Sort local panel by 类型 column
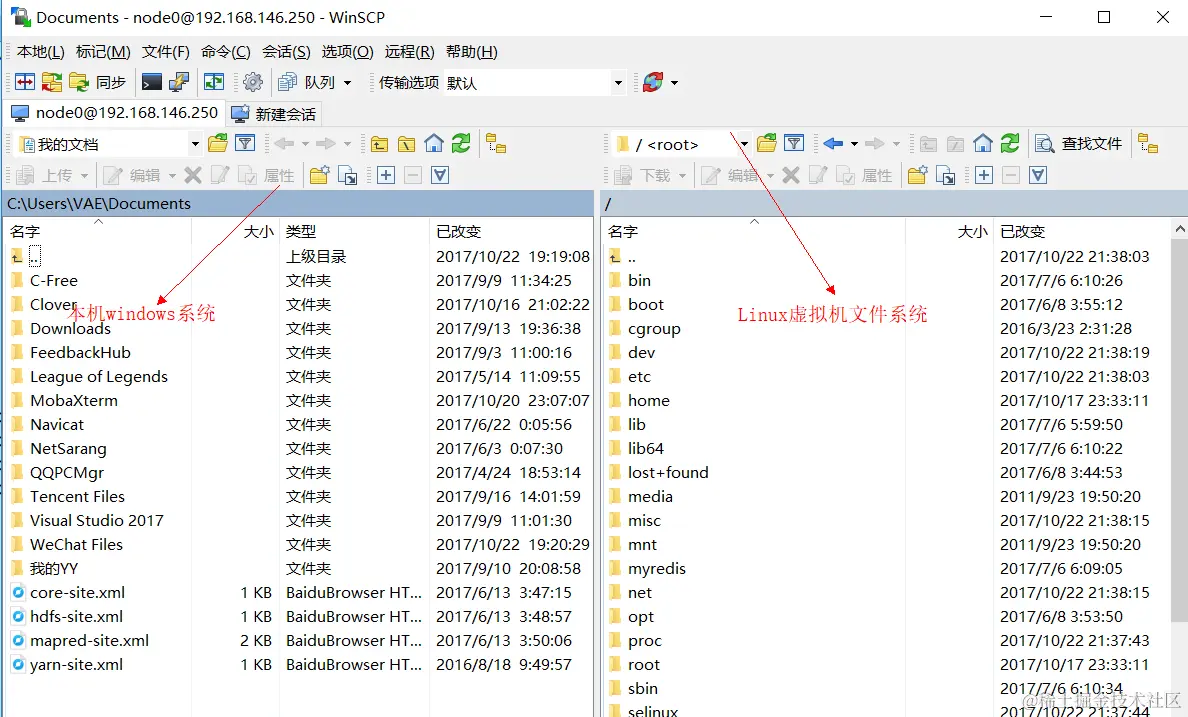Image resolution: width=1188 pixels, height=717 pixels. pos(354,231)
